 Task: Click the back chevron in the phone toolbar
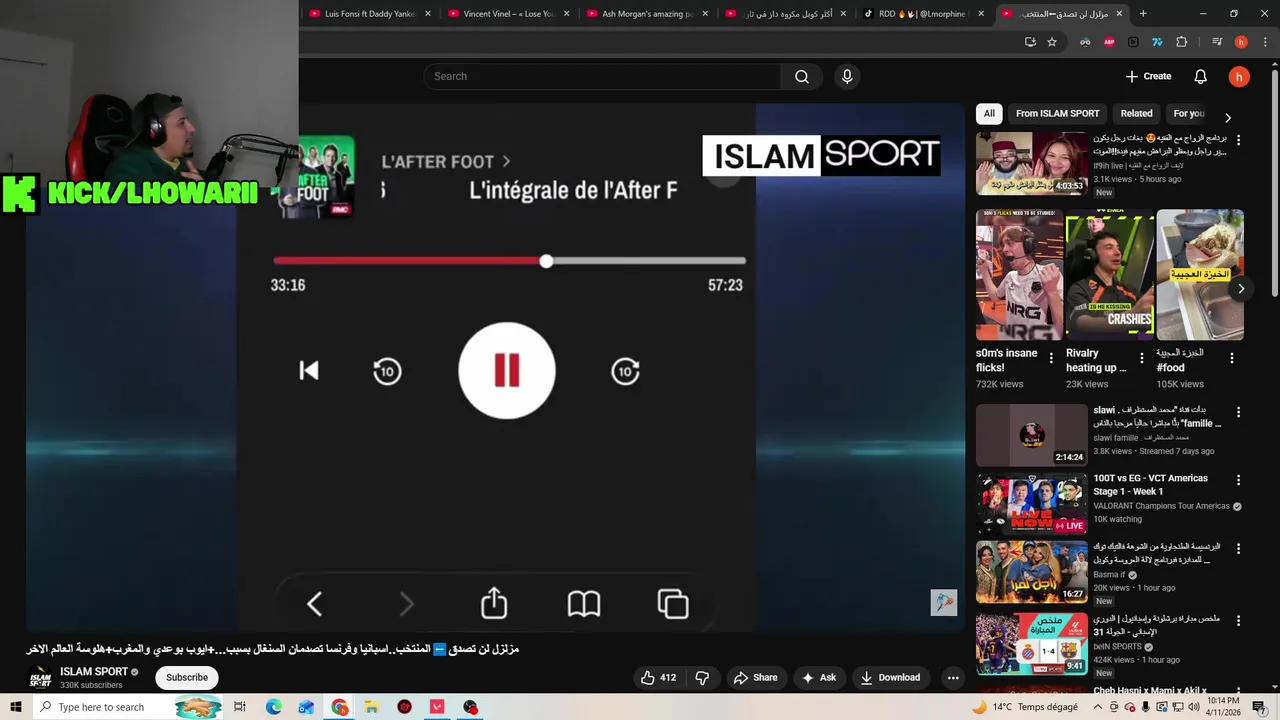point(314,604)
